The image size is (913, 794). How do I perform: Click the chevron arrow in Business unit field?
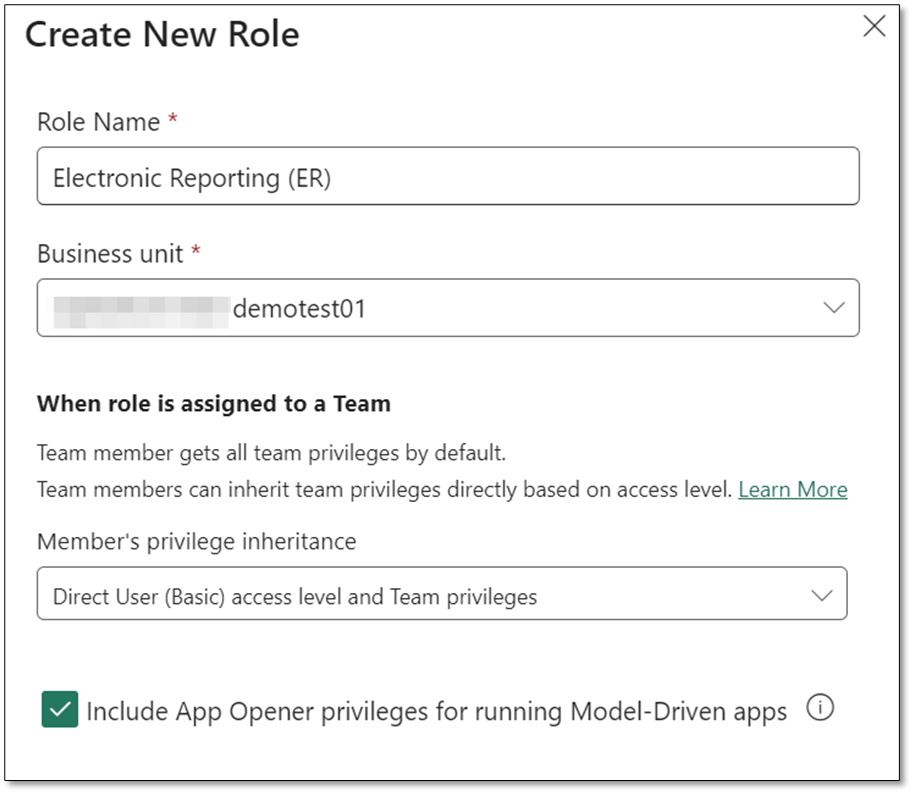(x=833, y=308)
